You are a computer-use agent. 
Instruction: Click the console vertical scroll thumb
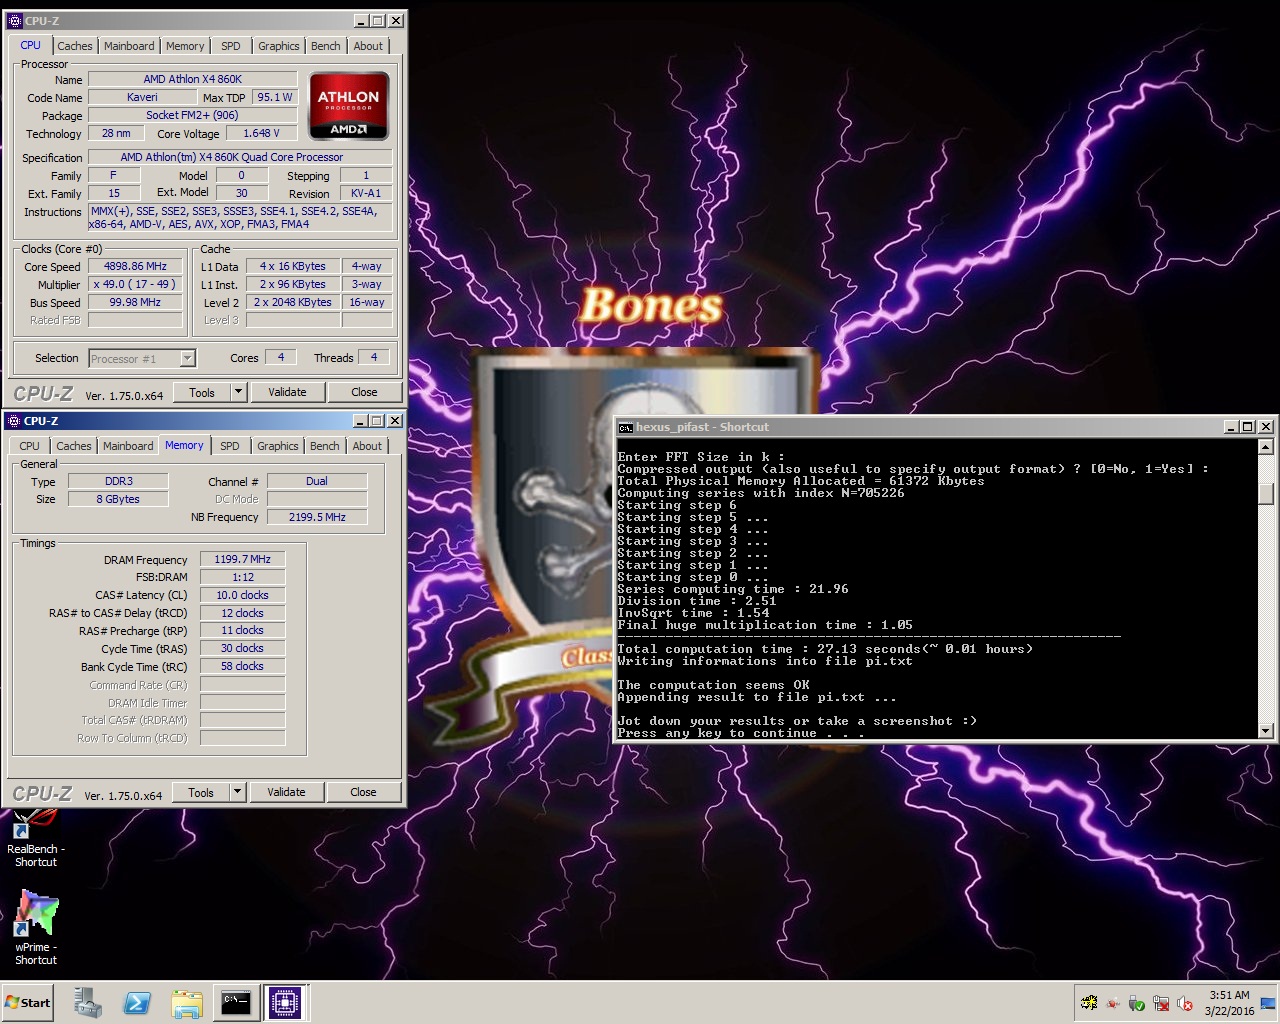(1266, 494)
